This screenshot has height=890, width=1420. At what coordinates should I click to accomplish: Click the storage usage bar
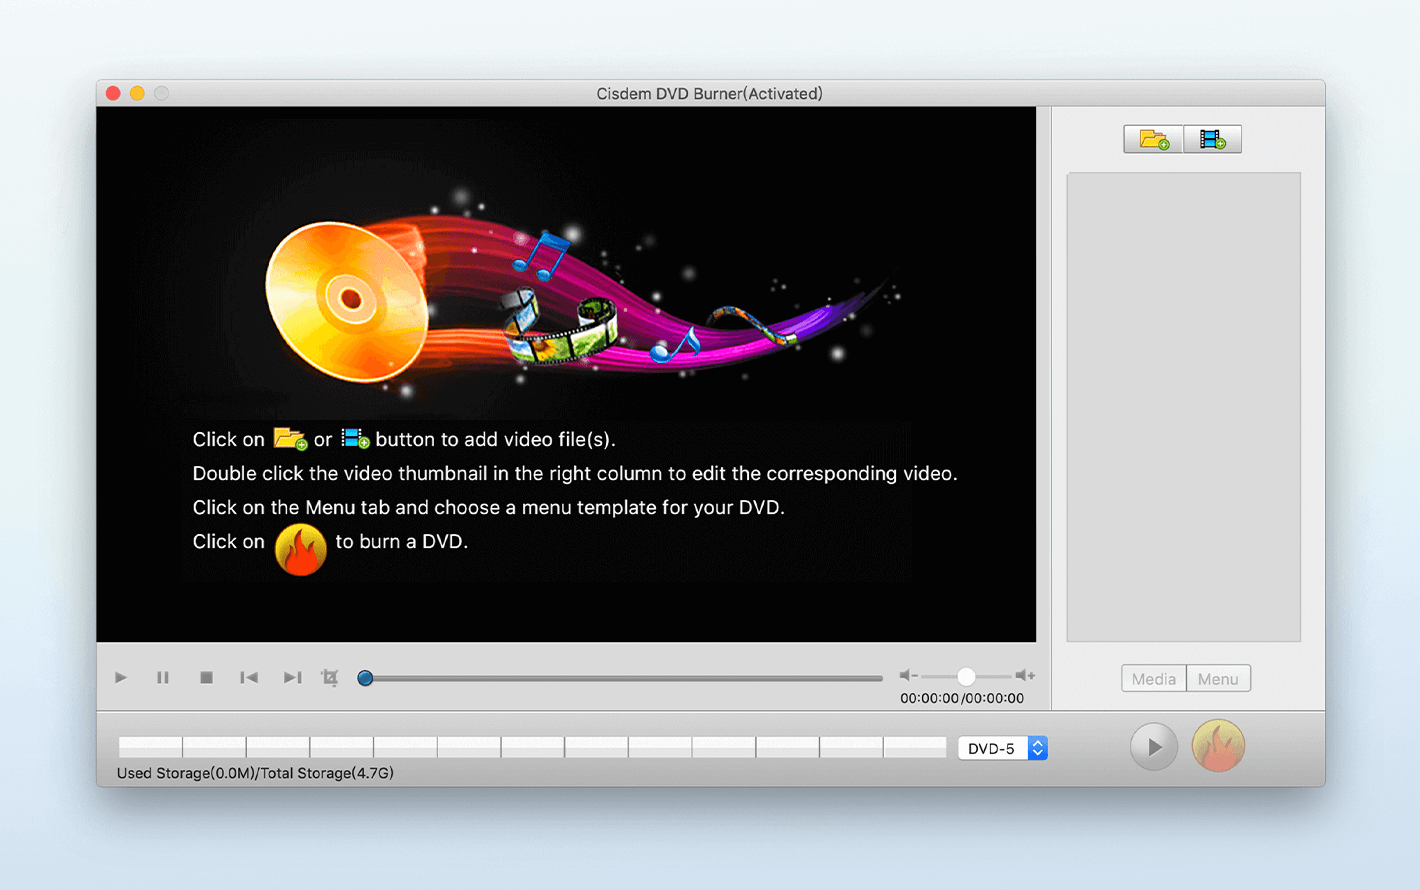[x=532, y=747]
